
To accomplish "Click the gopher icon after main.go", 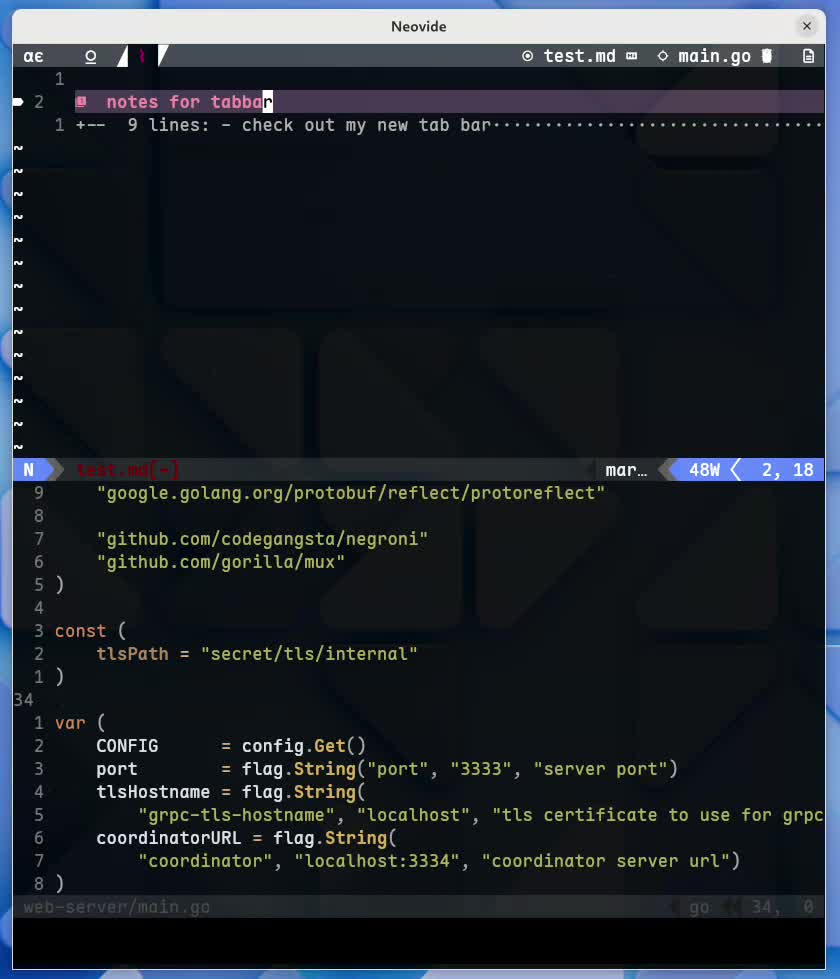I will (x=767, y=56).
